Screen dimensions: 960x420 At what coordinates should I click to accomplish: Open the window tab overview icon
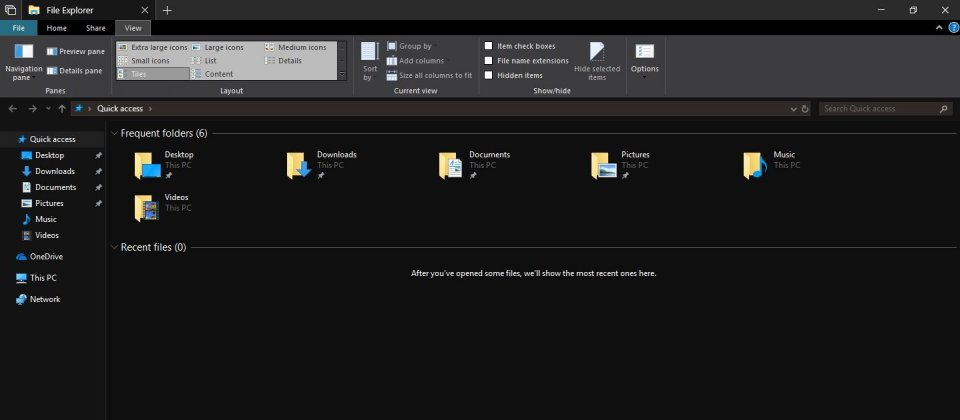[x=10, y=10]
